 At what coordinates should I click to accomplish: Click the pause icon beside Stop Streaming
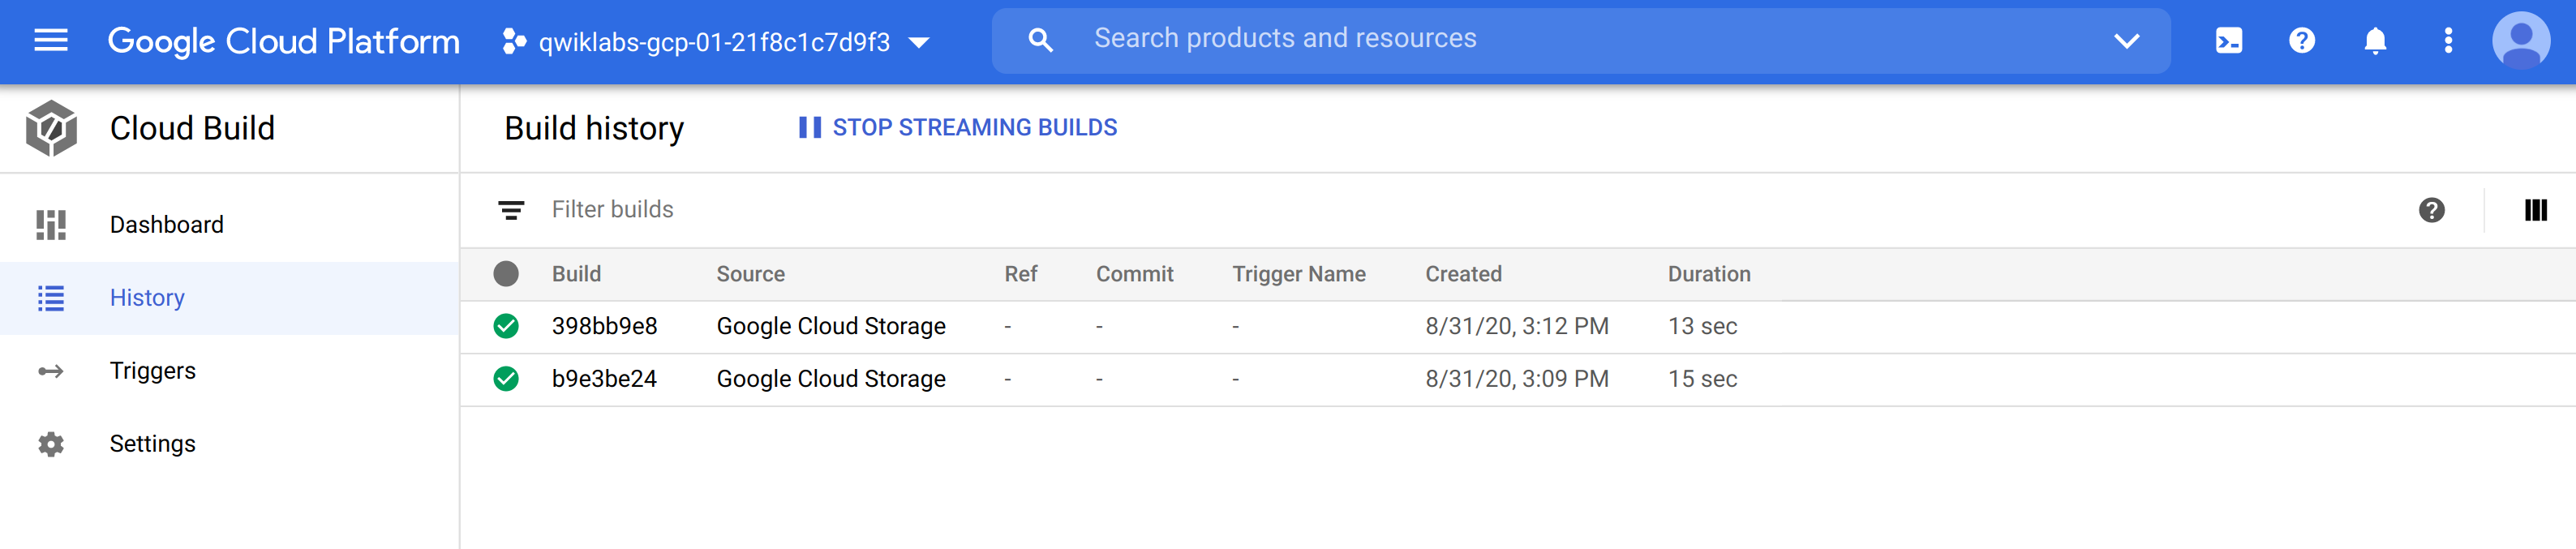(x=810, y=127)
